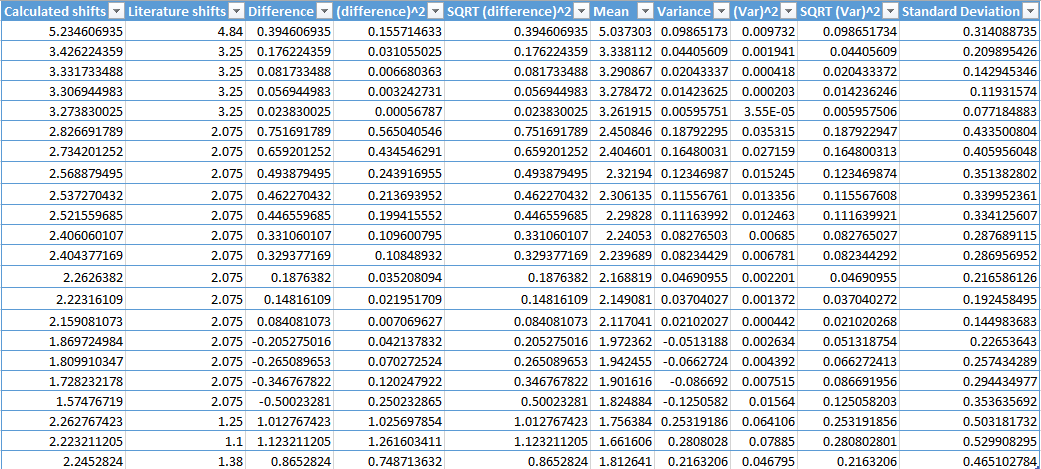Select cell containing 0.10848932

pyautogui.click(x=390, y=255)
